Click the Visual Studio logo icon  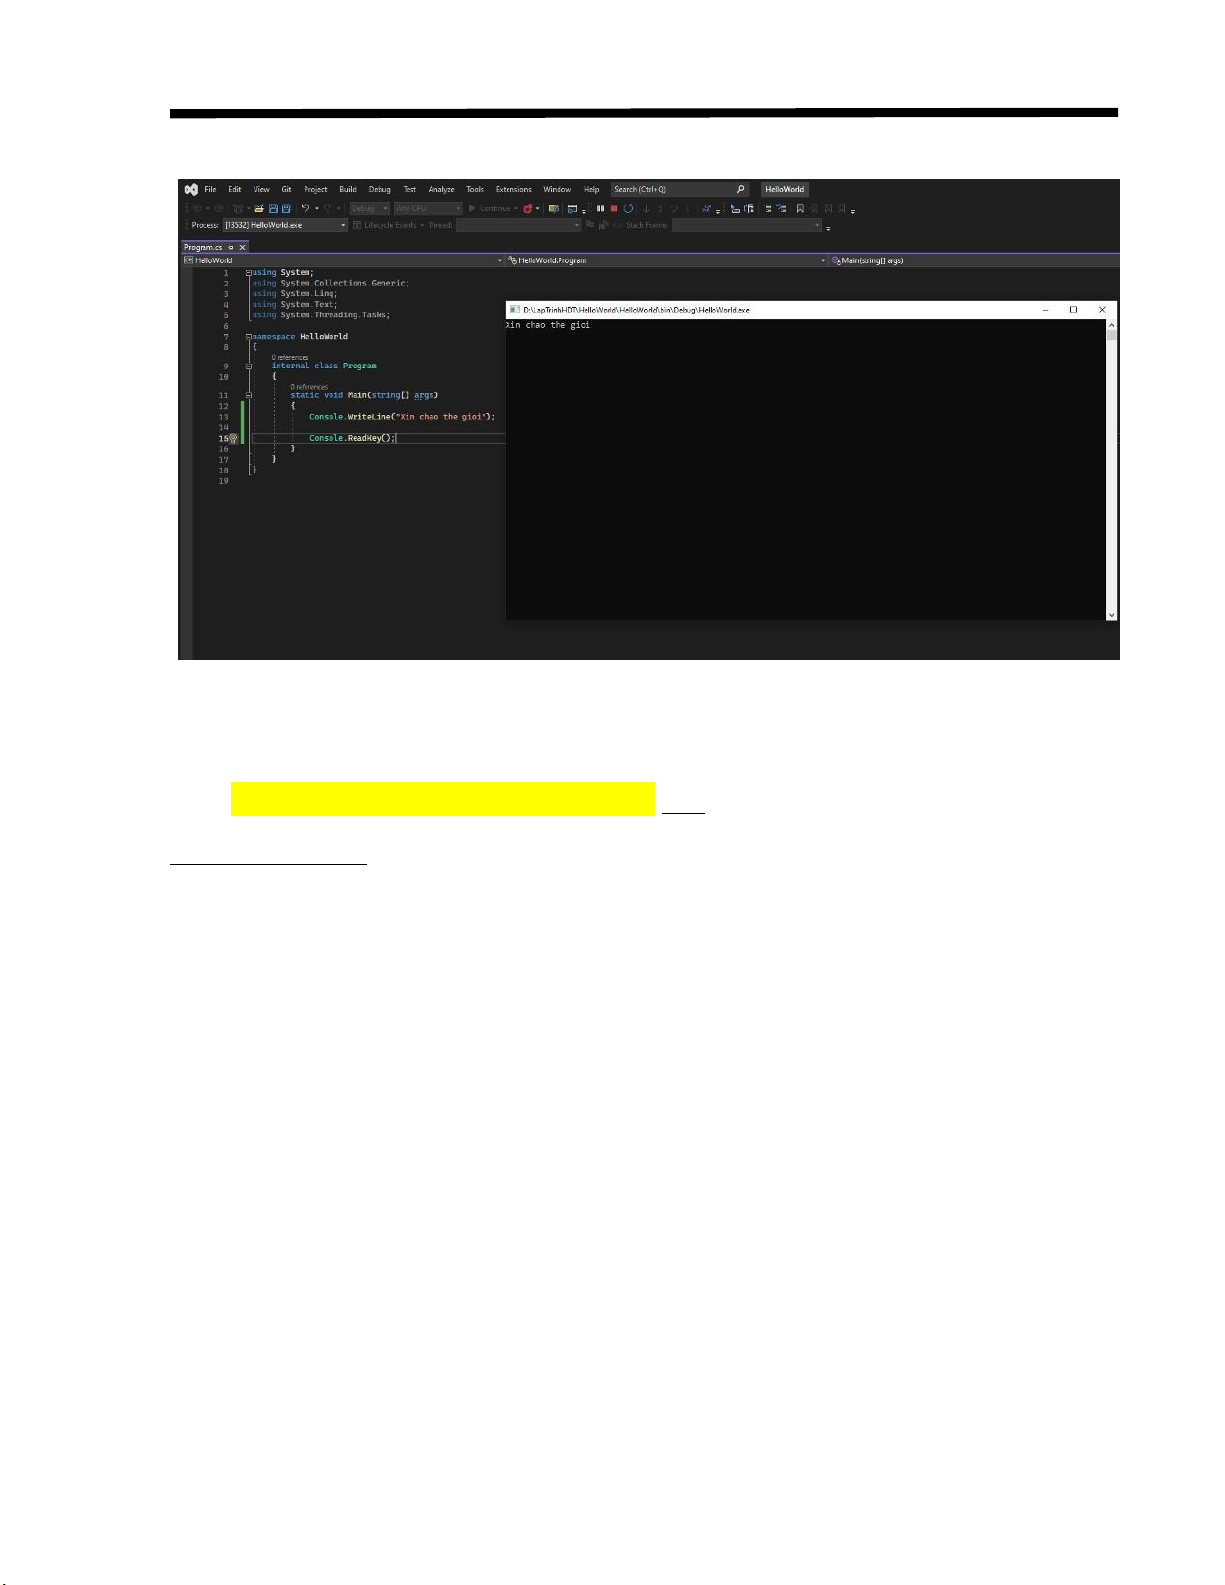[191, 189]
